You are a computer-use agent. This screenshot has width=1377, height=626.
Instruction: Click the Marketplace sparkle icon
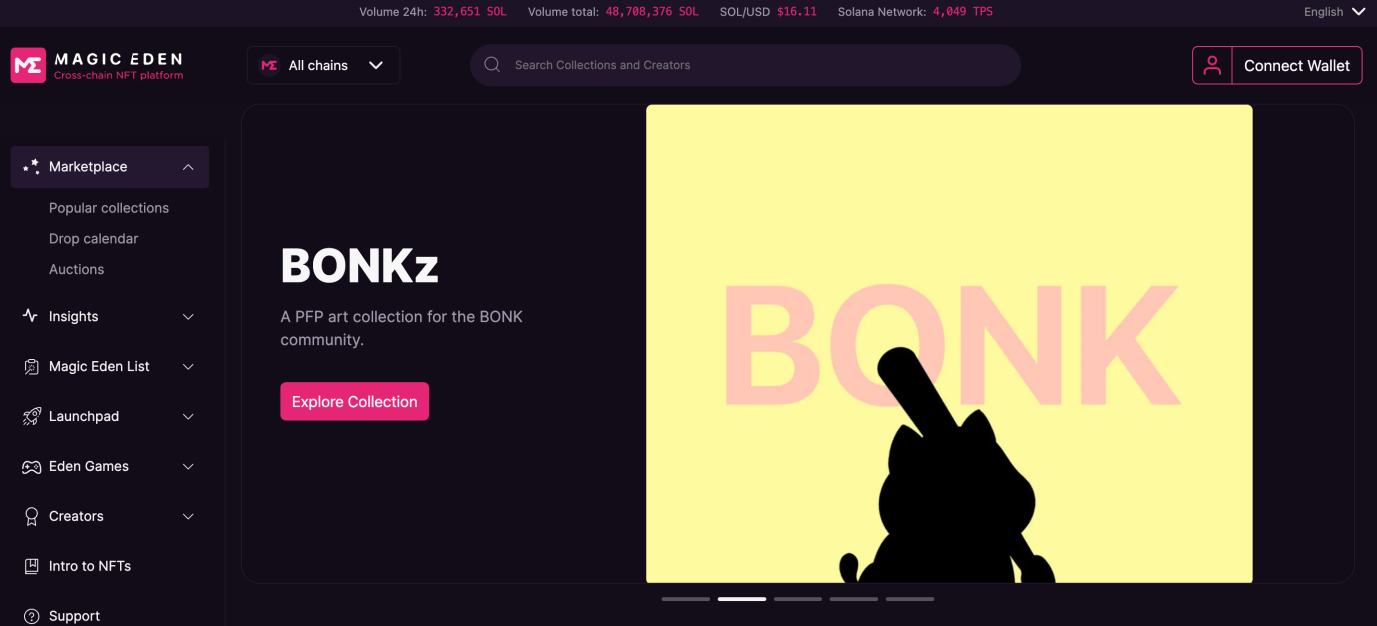point(31,167)
